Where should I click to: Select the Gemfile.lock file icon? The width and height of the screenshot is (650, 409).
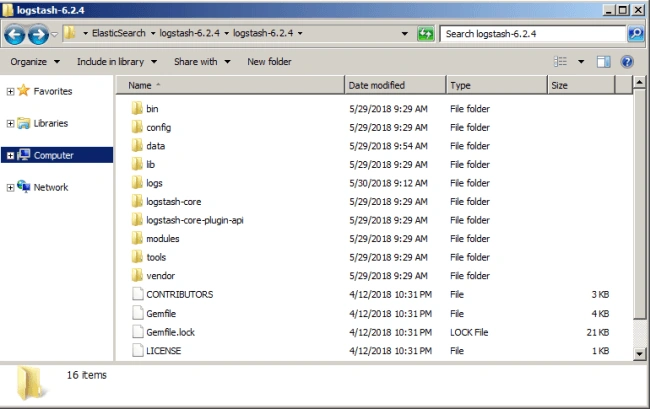(x=138, y=332)
